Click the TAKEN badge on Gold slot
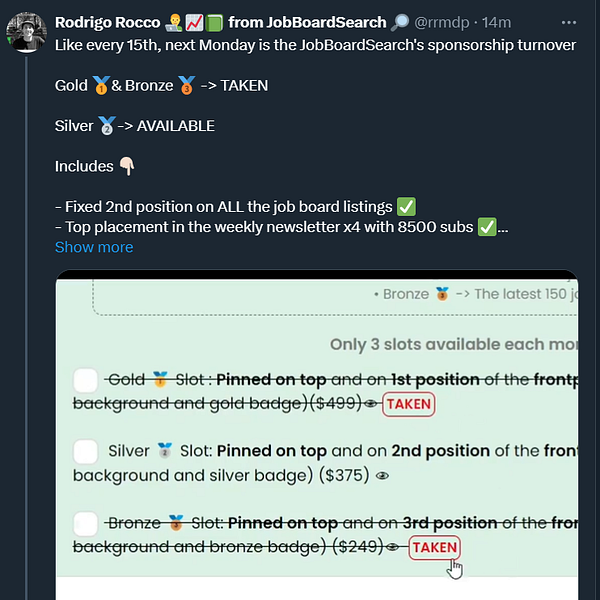The height and width of the screenshot is (600, 600). coord(409,404)
